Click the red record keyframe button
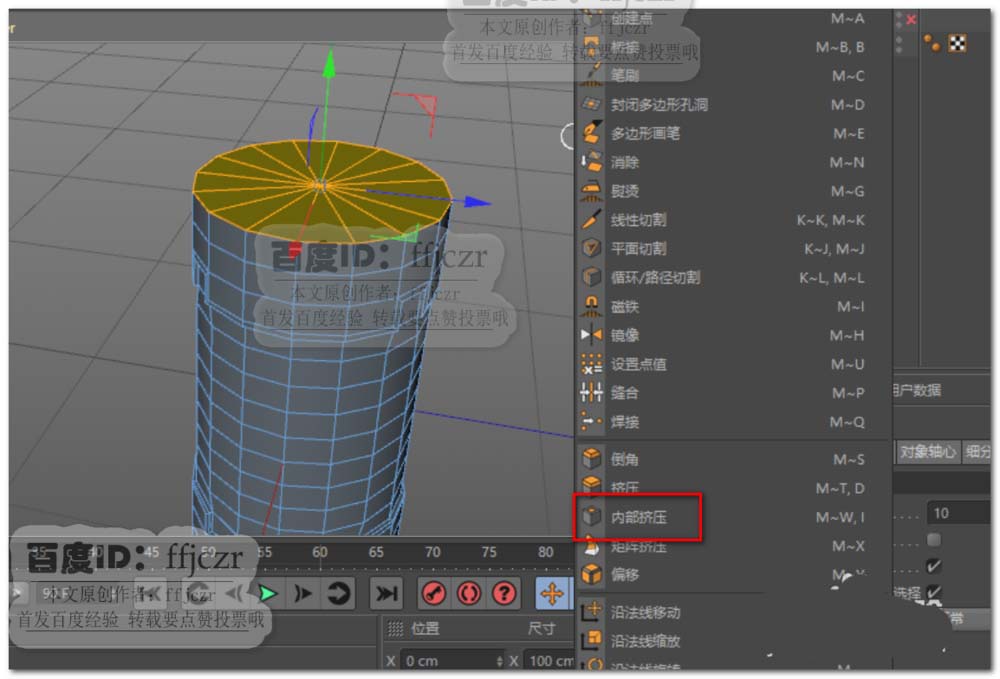Screen dimensions: 1000x679 click(433, 593)
